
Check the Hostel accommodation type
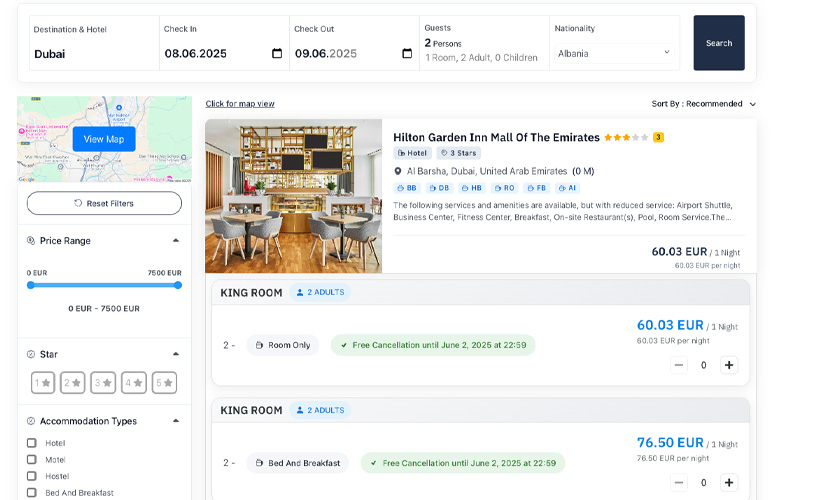(32, 476)
